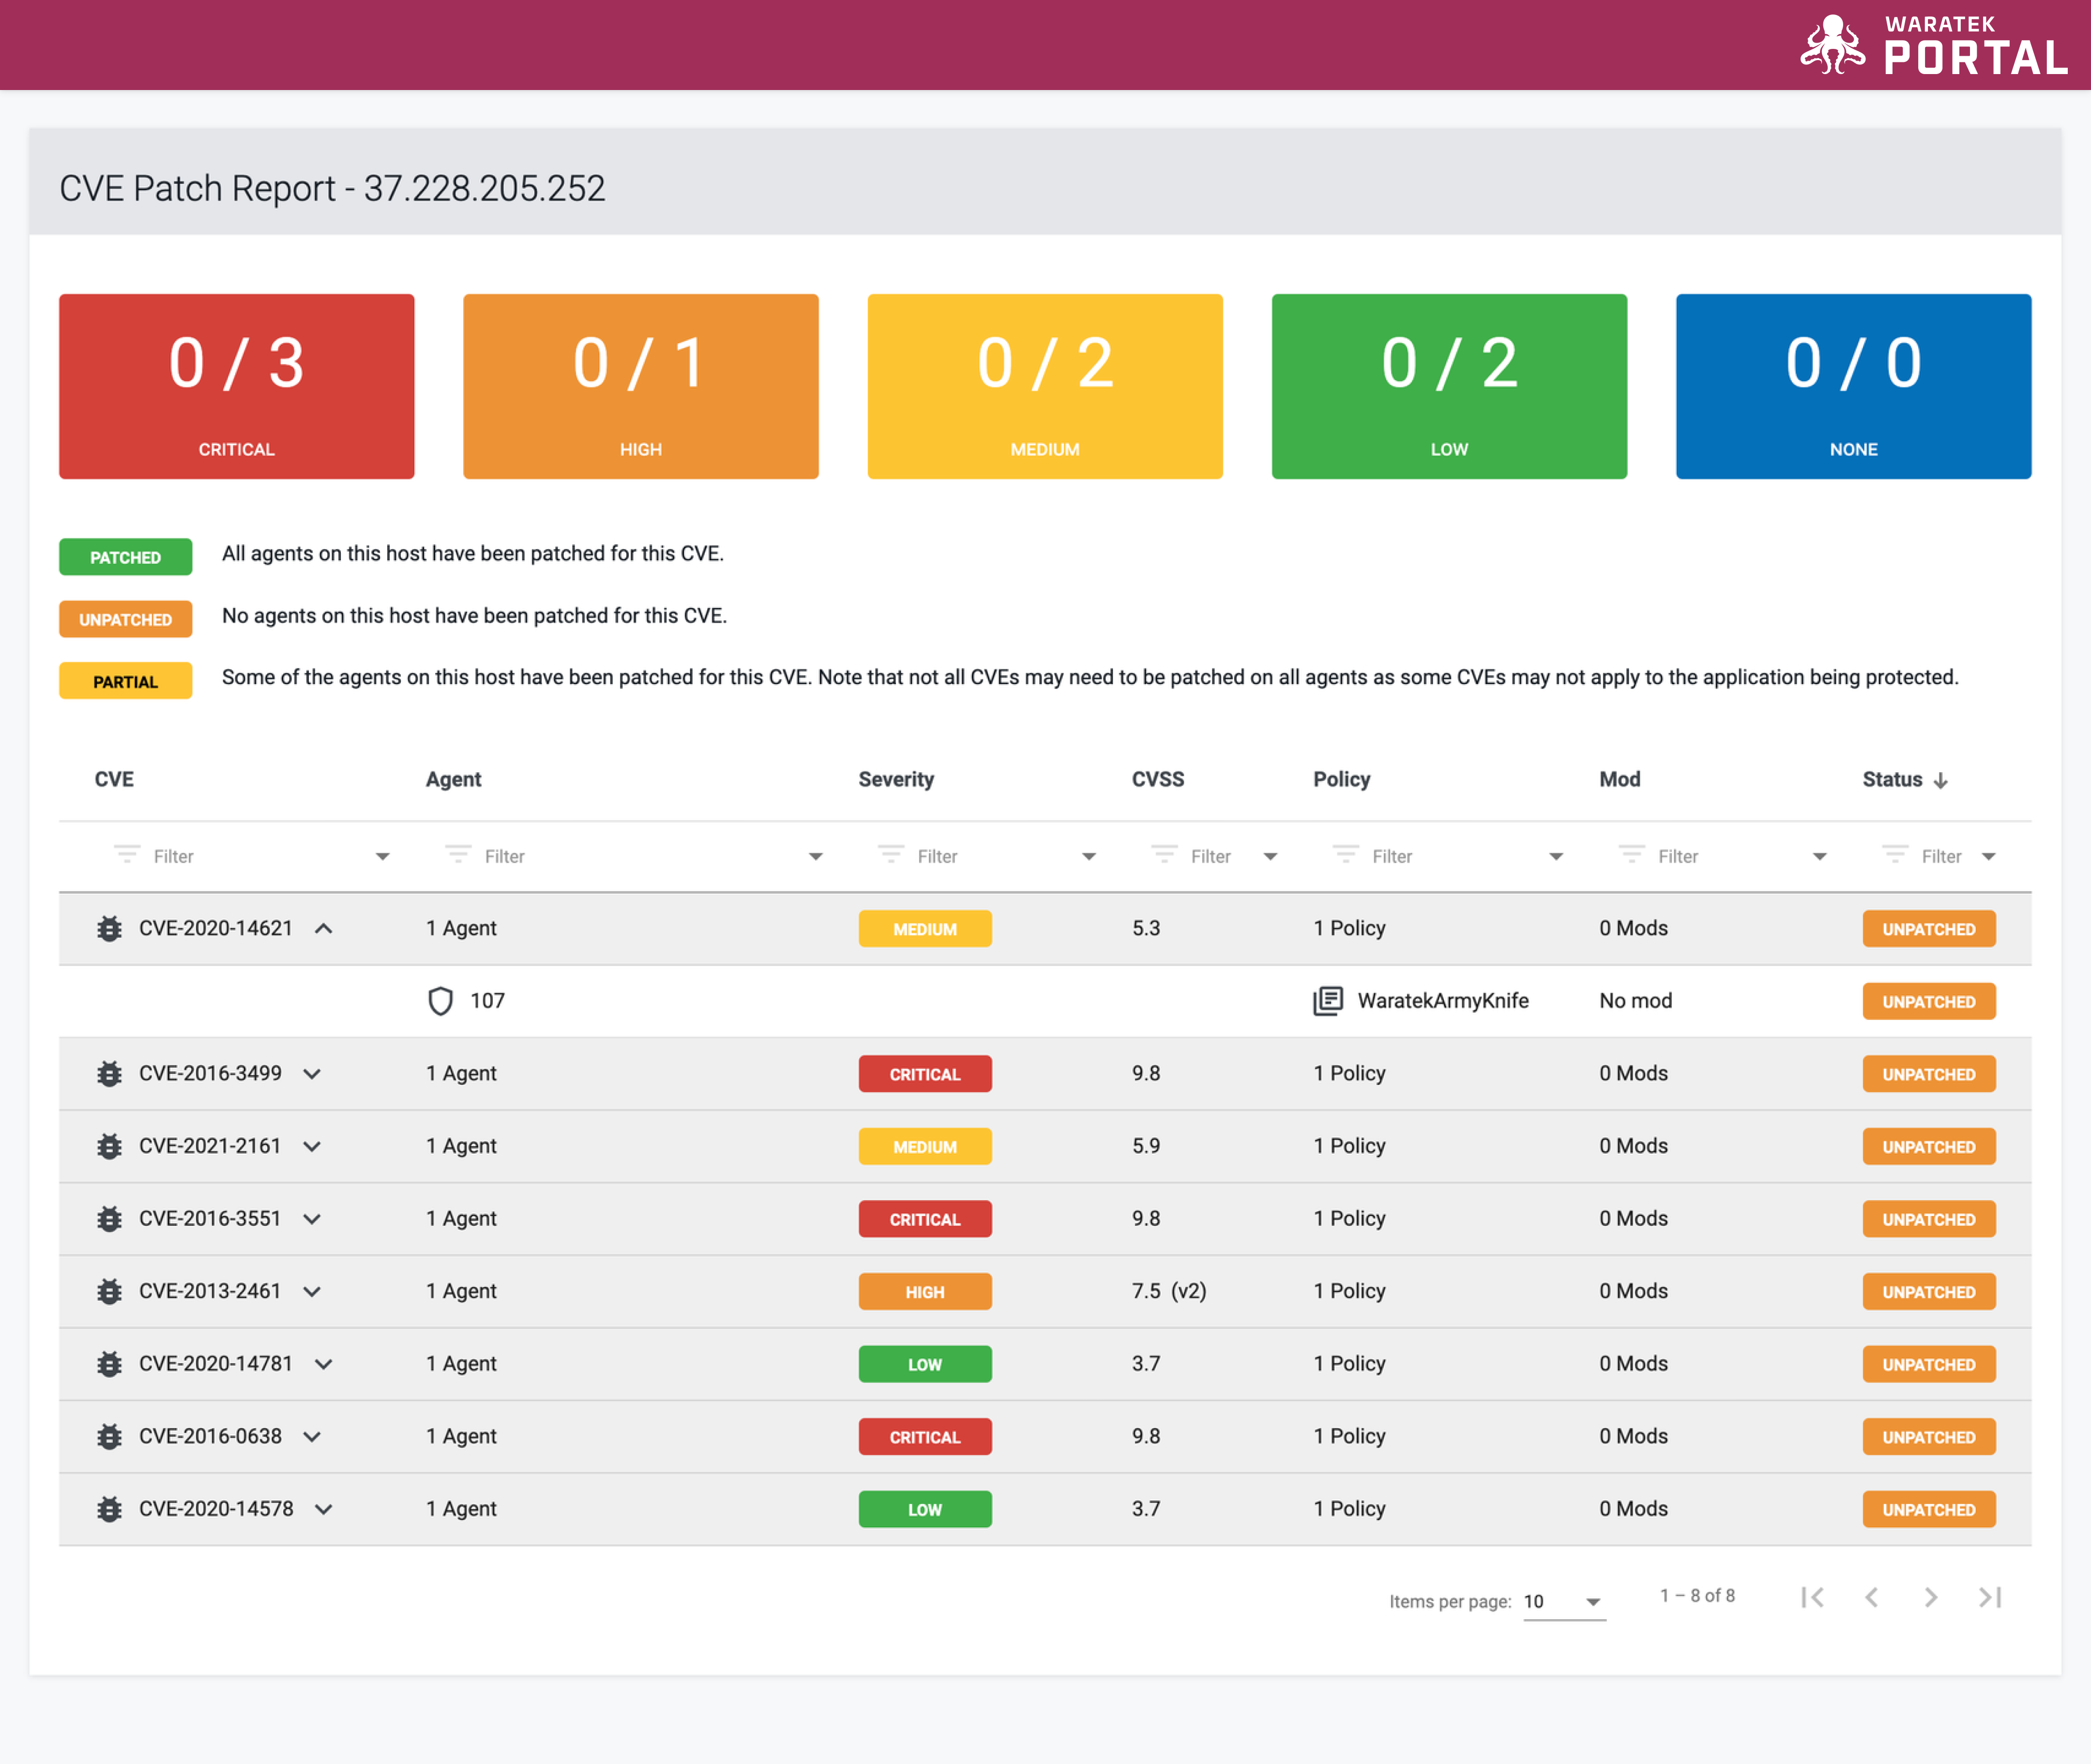Expand the CVE-2016-0638 row
This screenshot has height=1764, width=2091.
coord(312,1437)
